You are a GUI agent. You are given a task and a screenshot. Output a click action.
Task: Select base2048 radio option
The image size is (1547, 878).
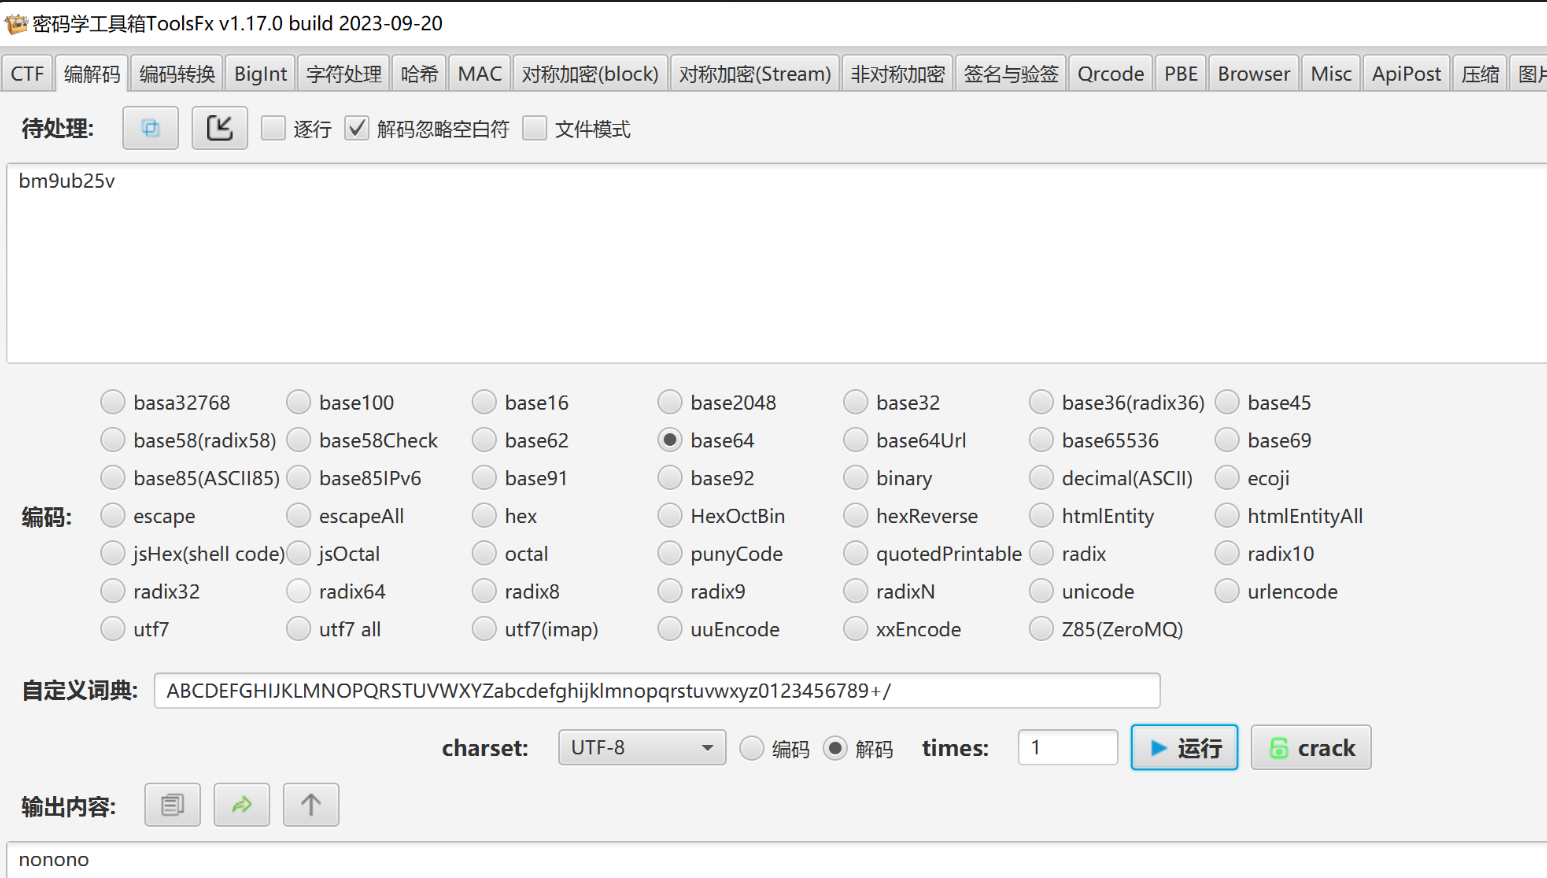coord(670,402)
